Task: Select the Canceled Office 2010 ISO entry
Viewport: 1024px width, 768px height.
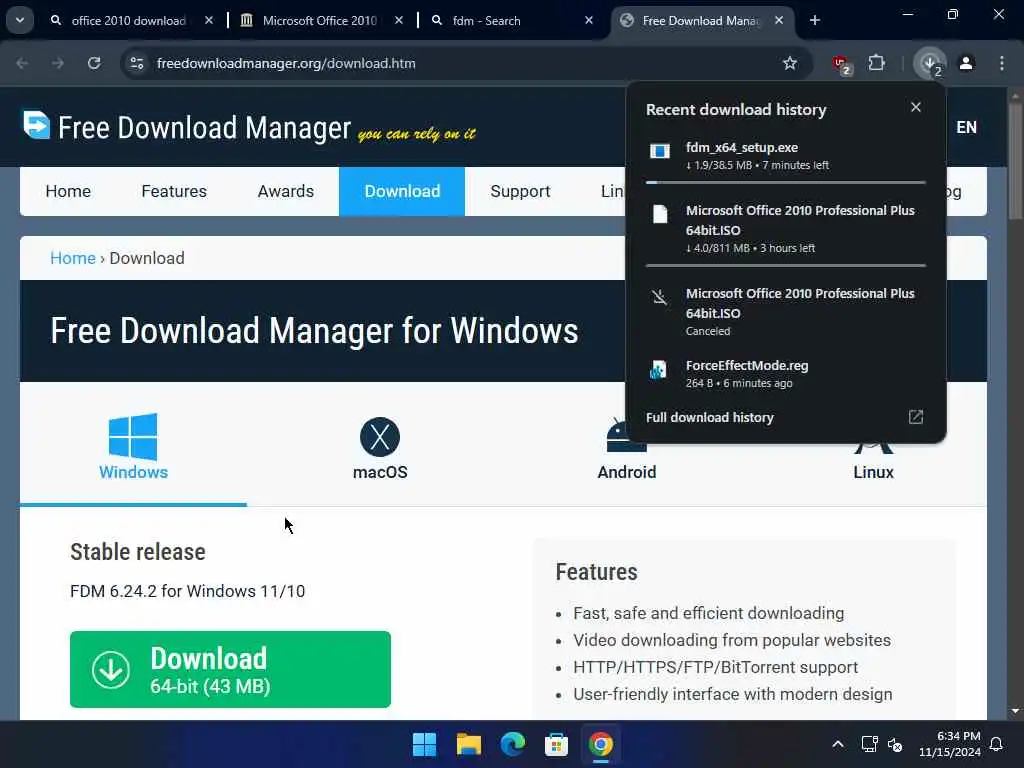Action: 786,312
